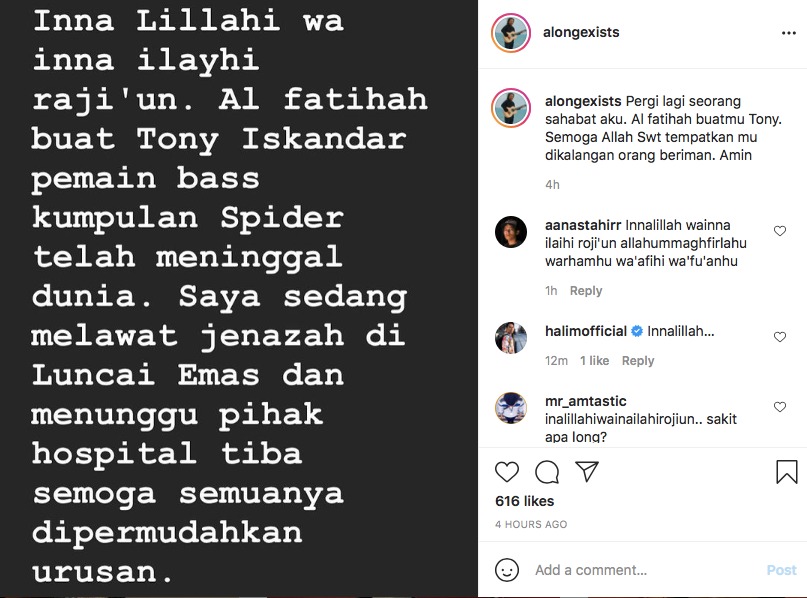The image size is (807, 598).
Task: Save post with bookmark icon
Action: pos(786,472)
